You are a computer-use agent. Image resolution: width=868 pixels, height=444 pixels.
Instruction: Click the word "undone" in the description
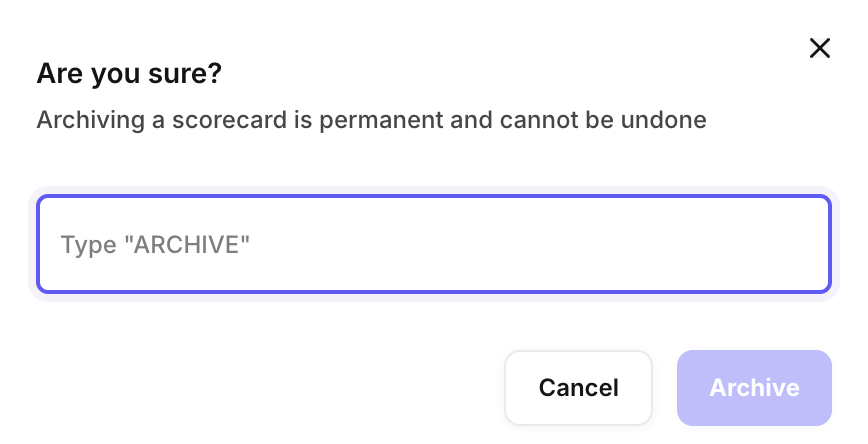click(669, 121)
